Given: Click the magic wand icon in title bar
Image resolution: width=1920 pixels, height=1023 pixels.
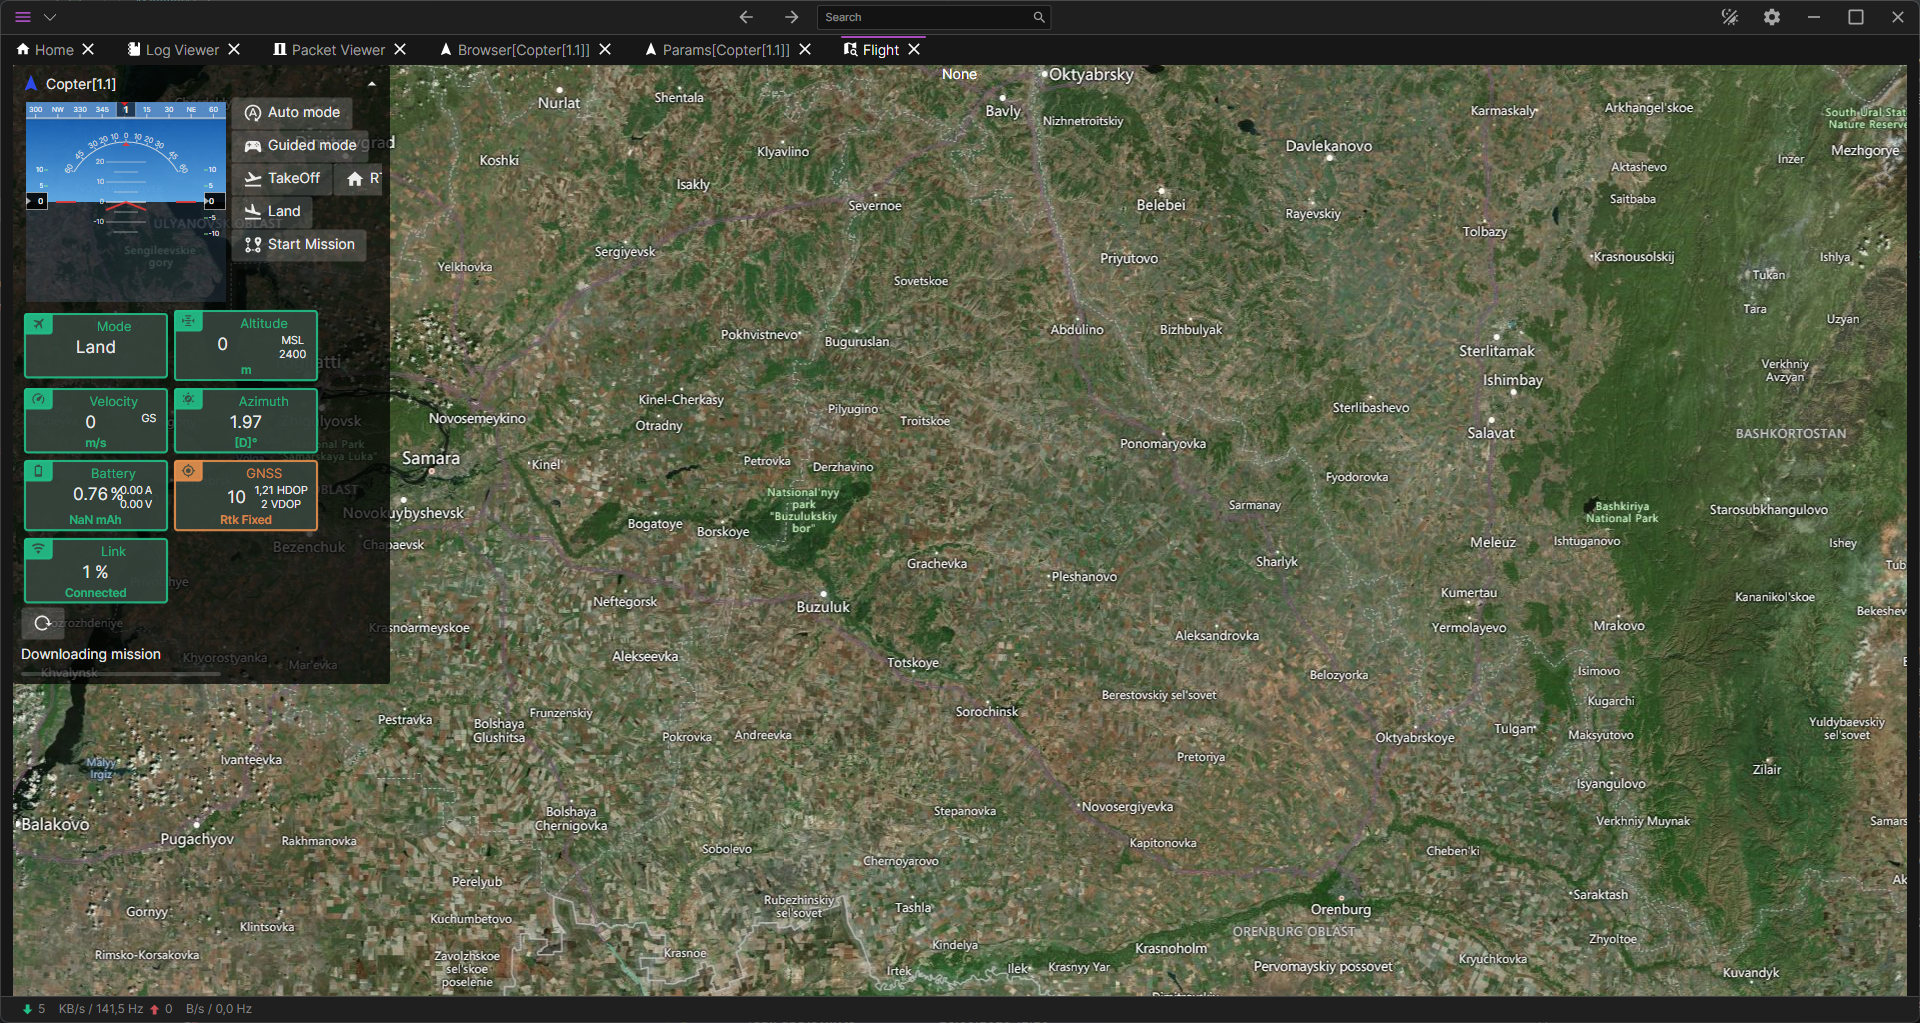Looking at the screenshot, I should [1729, 17].
